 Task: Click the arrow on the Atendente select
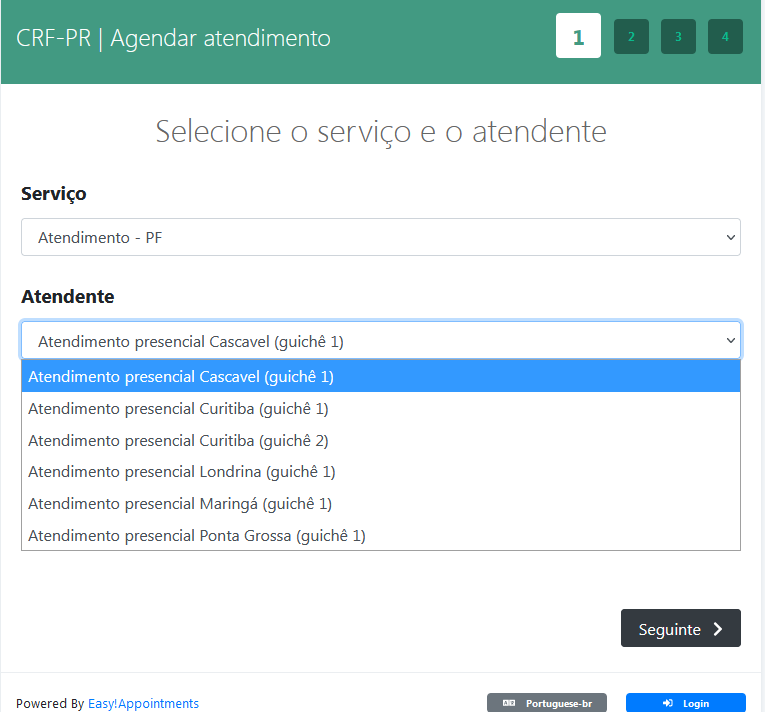tap(729, 341)
